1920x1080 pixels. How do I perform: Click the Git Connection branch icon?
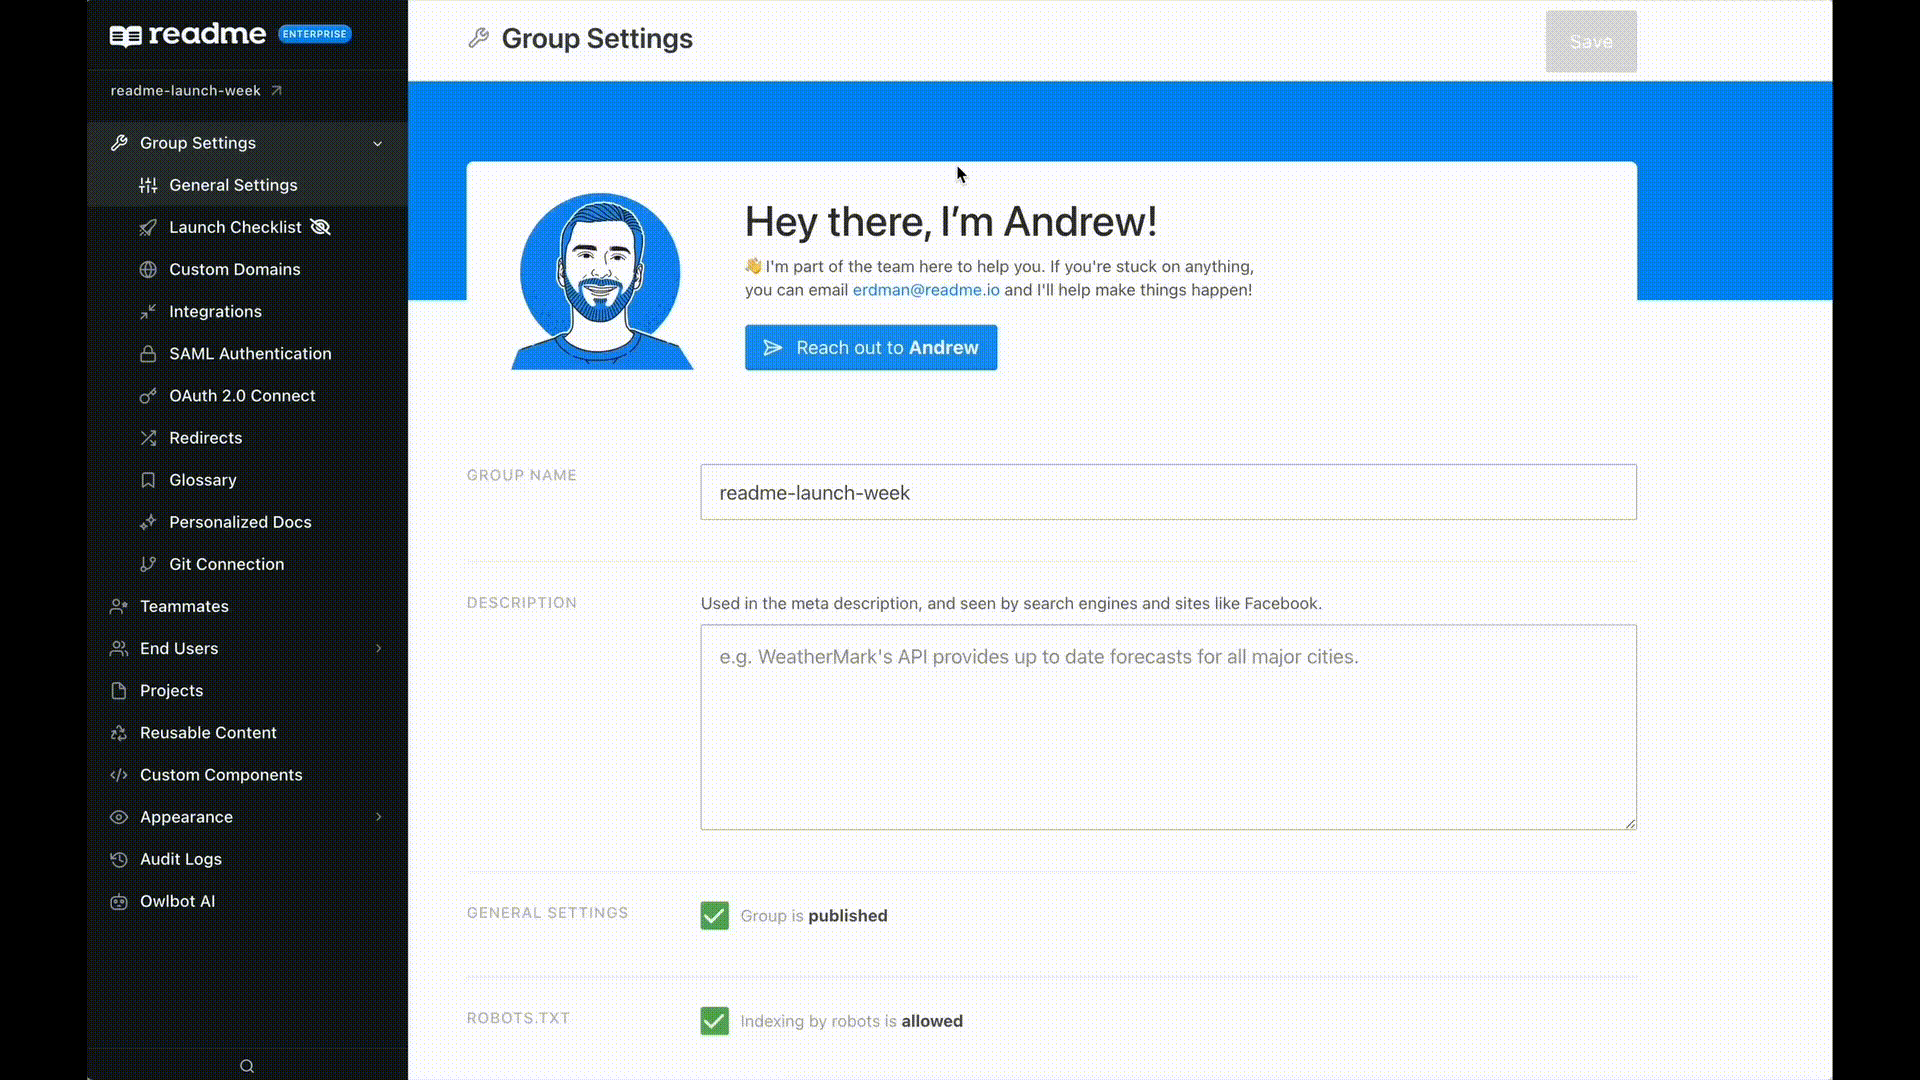[148, 564]
